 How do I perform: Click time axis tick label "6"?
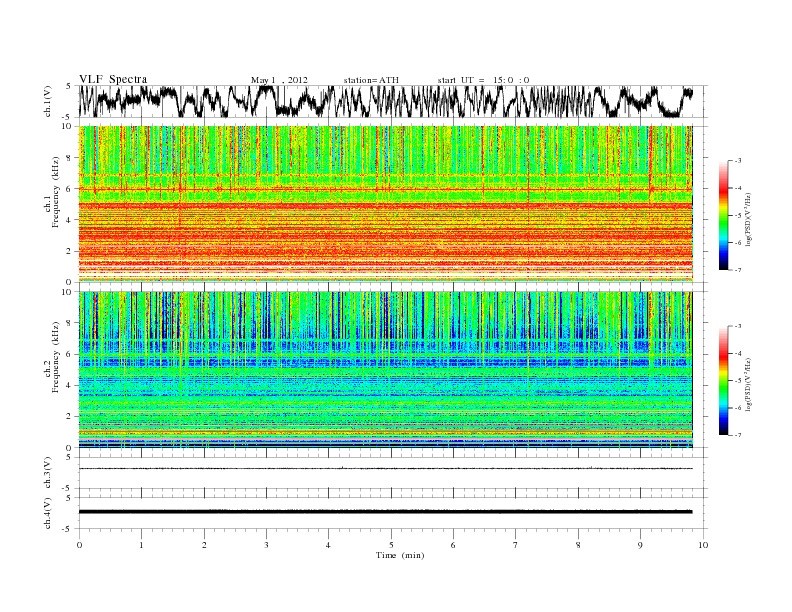pos(453,545)
